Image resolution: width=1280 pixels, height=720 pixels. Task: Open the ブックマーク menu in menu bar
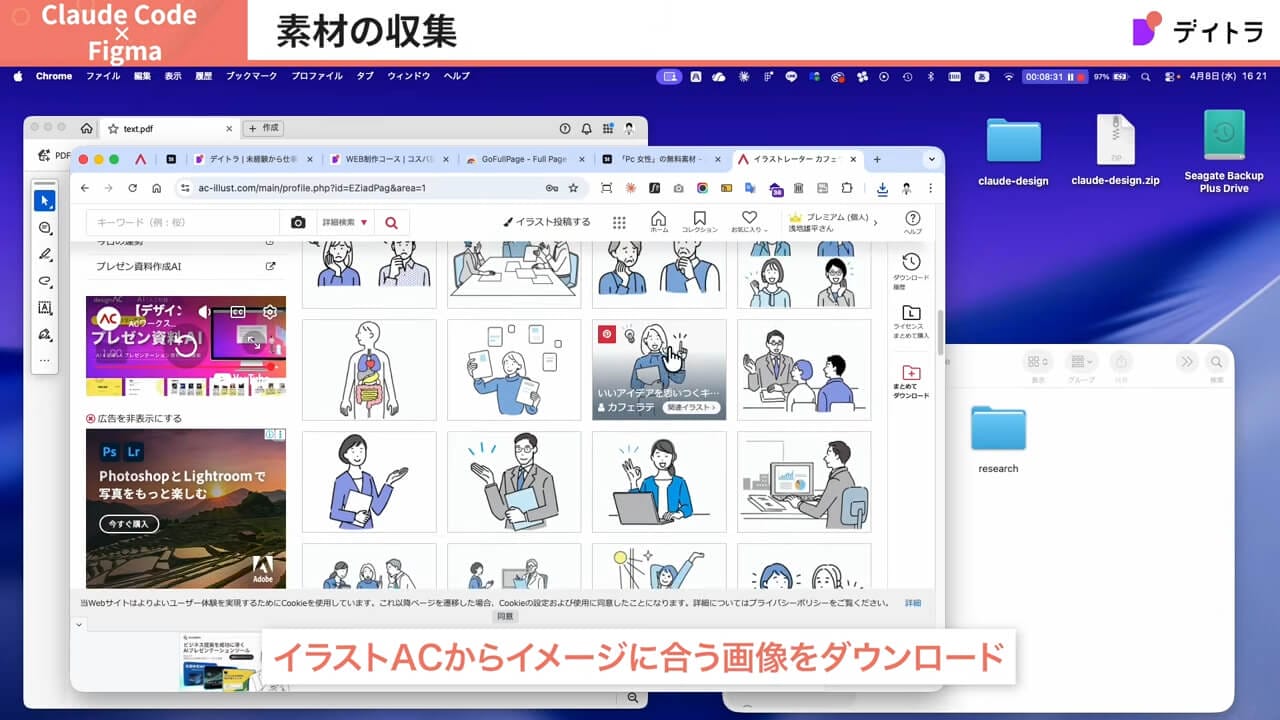[x=251, y=76]
